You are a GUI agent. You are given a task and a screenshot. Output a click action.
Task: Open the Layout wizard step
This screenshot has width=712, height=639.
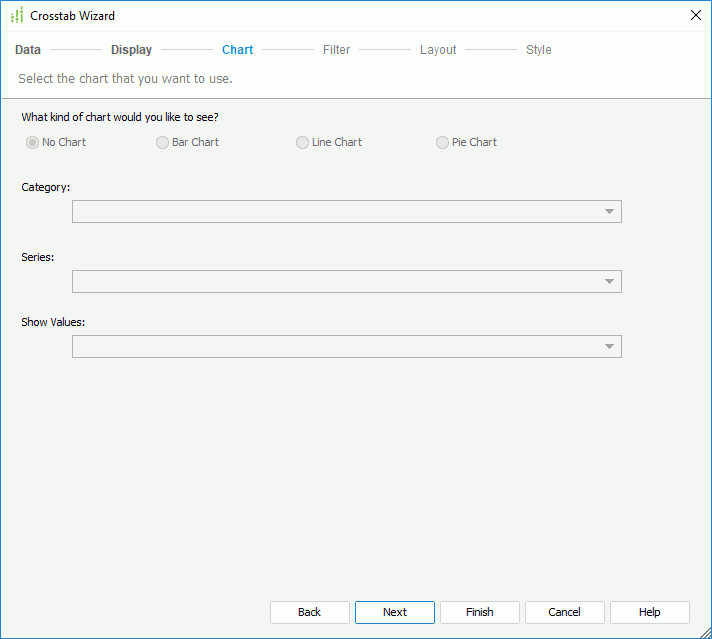438,50
